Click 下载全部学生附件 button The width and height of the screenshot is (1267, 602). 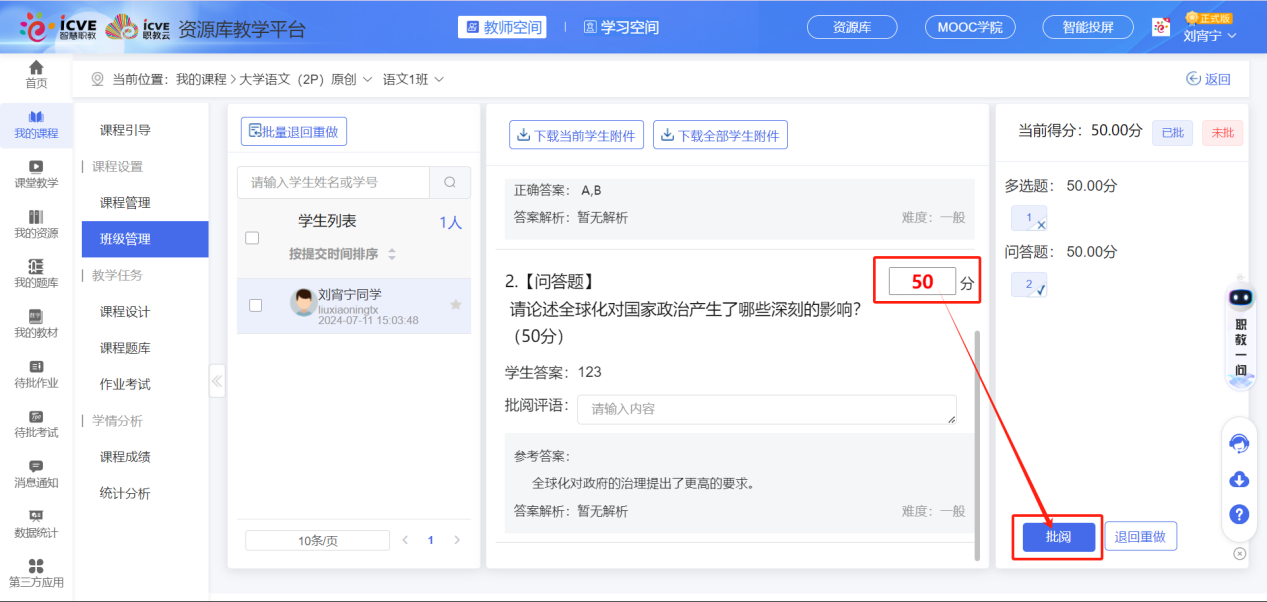[x=720, y=135]
